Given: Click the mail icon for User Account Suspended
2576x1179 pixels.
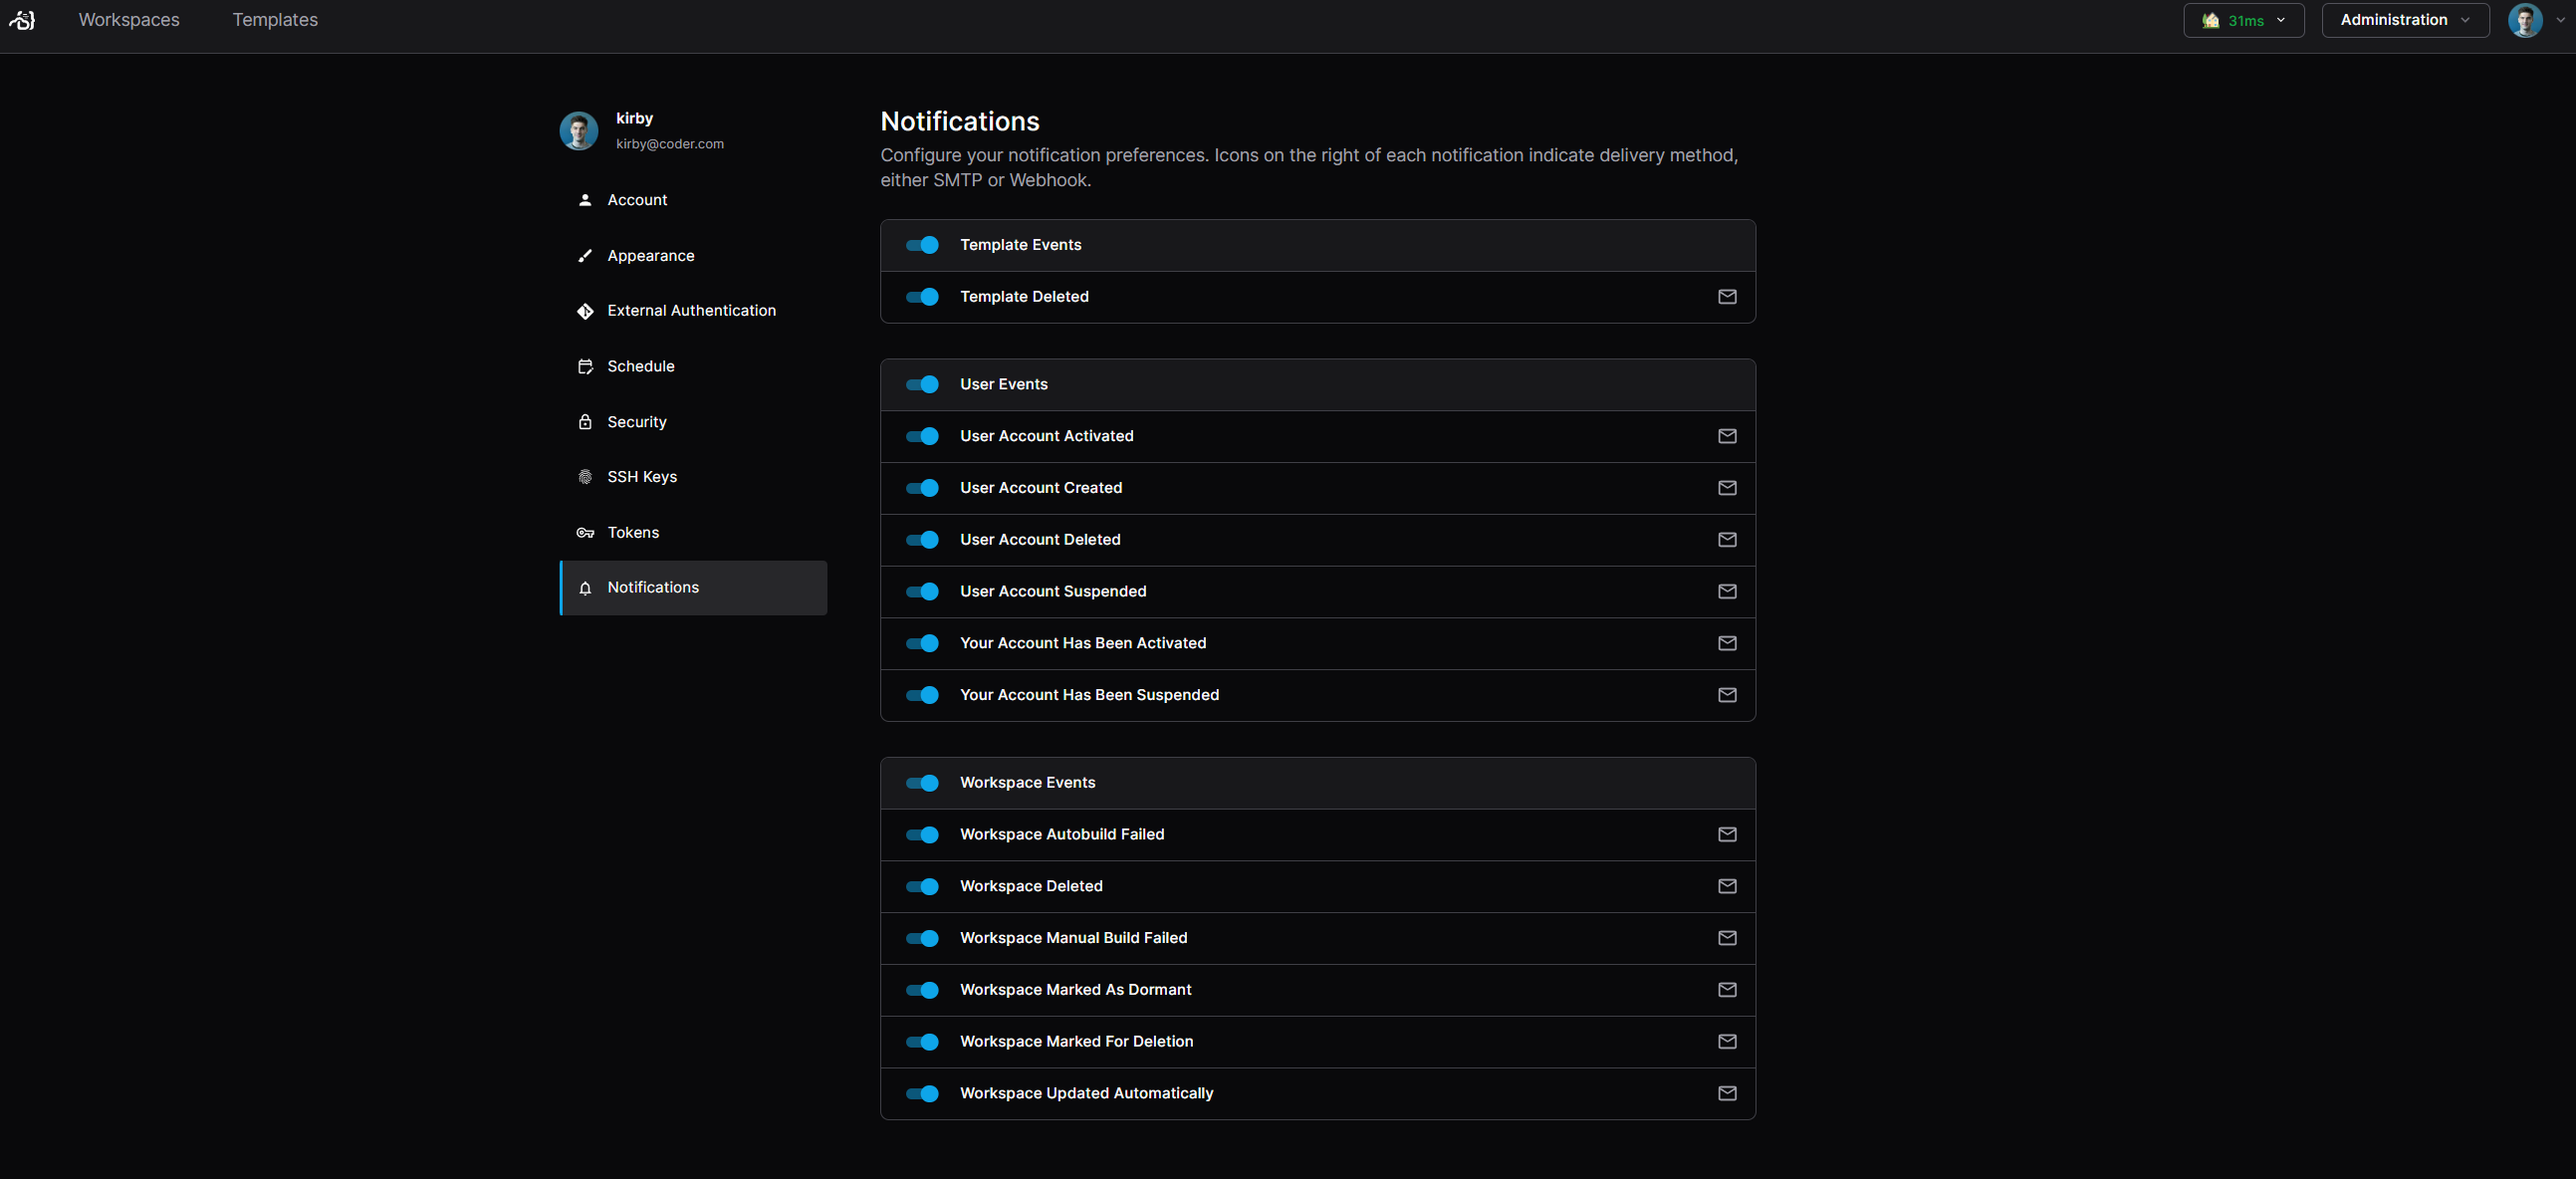Looking at the screenshot, I should (x=1727, y=592).
